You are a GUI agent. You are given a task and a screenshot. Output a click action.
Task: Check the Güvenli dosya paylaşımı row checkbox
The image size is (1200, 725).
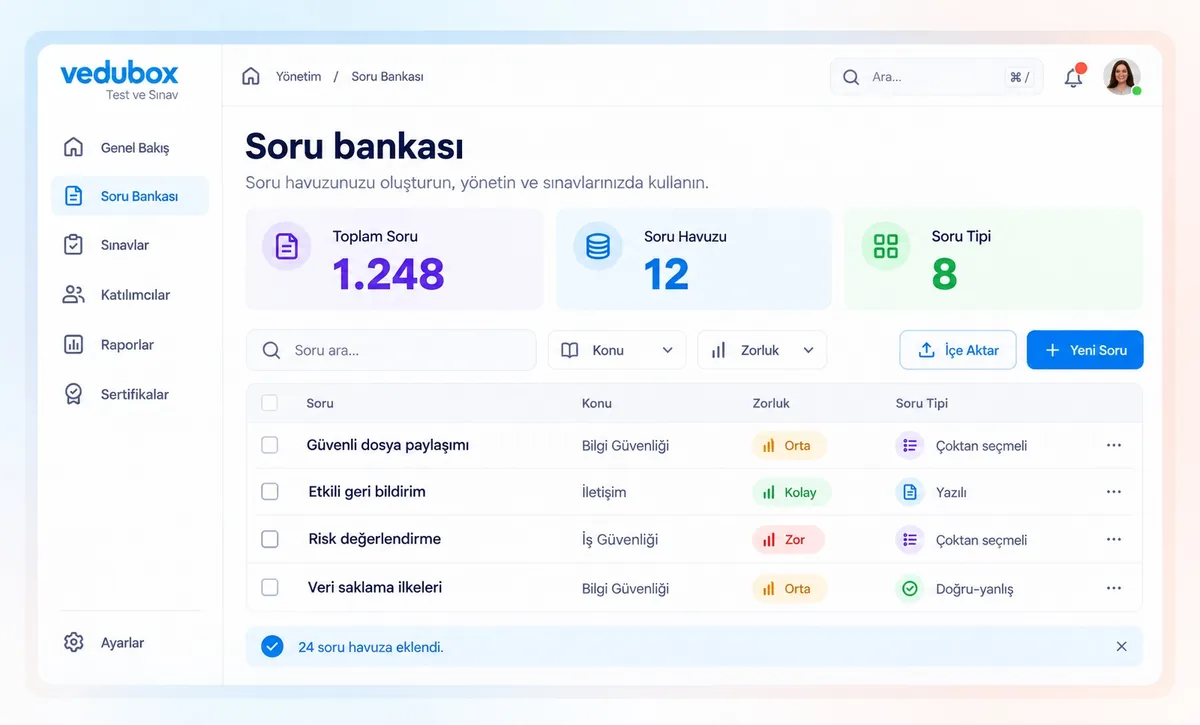coord(270,446)
